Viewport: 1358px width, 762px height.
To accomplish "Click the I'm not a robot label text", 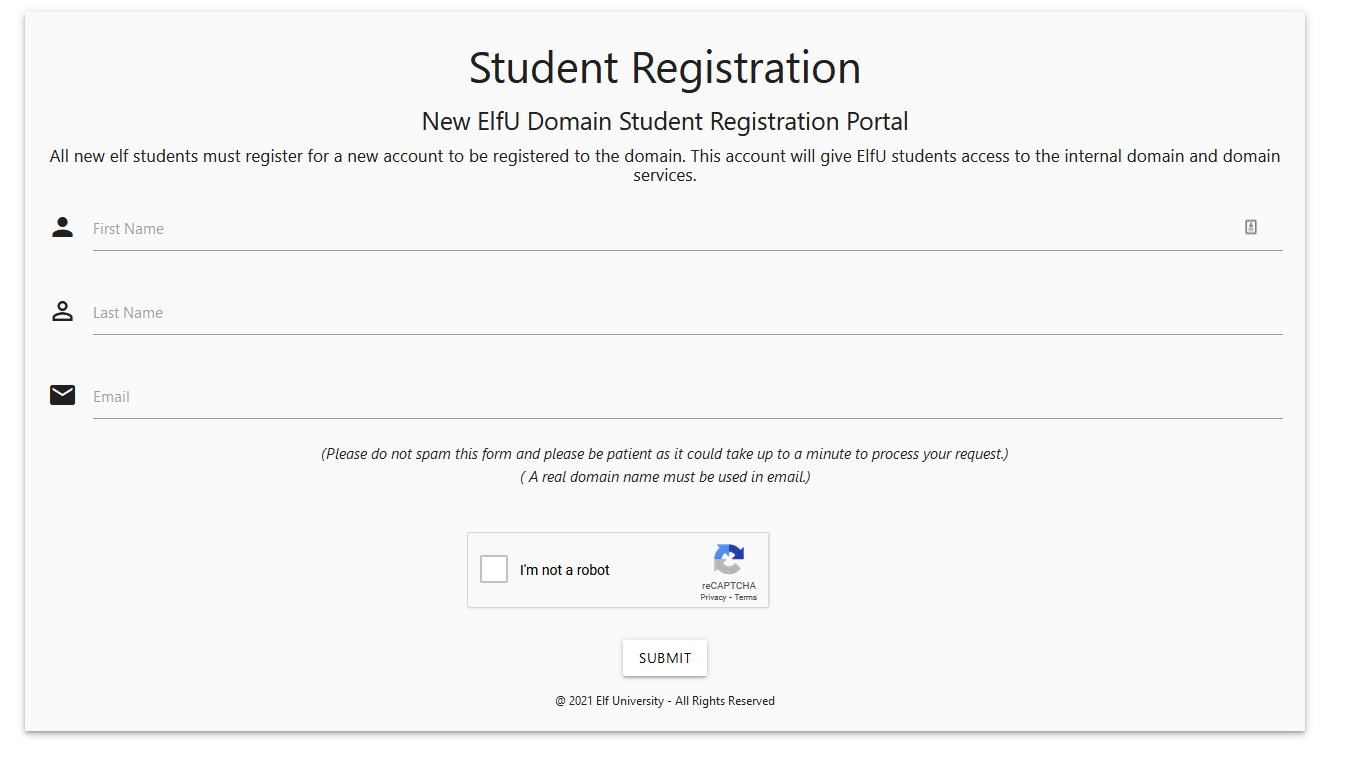I will [565, 570].
